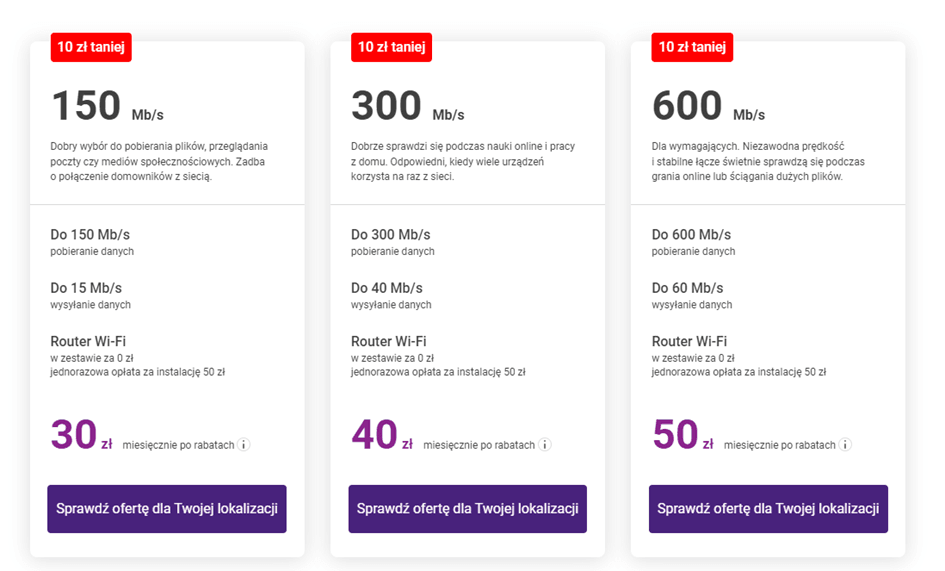The image size is (945, 571).
Task: Check offer for the 150 Mb/s plan
Action: tap(167, 509)
